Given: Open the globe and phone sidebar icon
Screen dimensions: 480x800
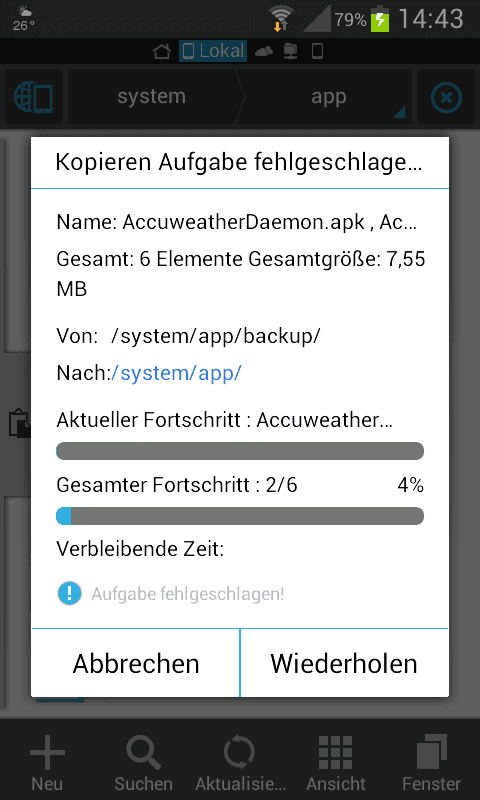Looking at the screenshot, I should pyautogui.click(x=34, y=97).
